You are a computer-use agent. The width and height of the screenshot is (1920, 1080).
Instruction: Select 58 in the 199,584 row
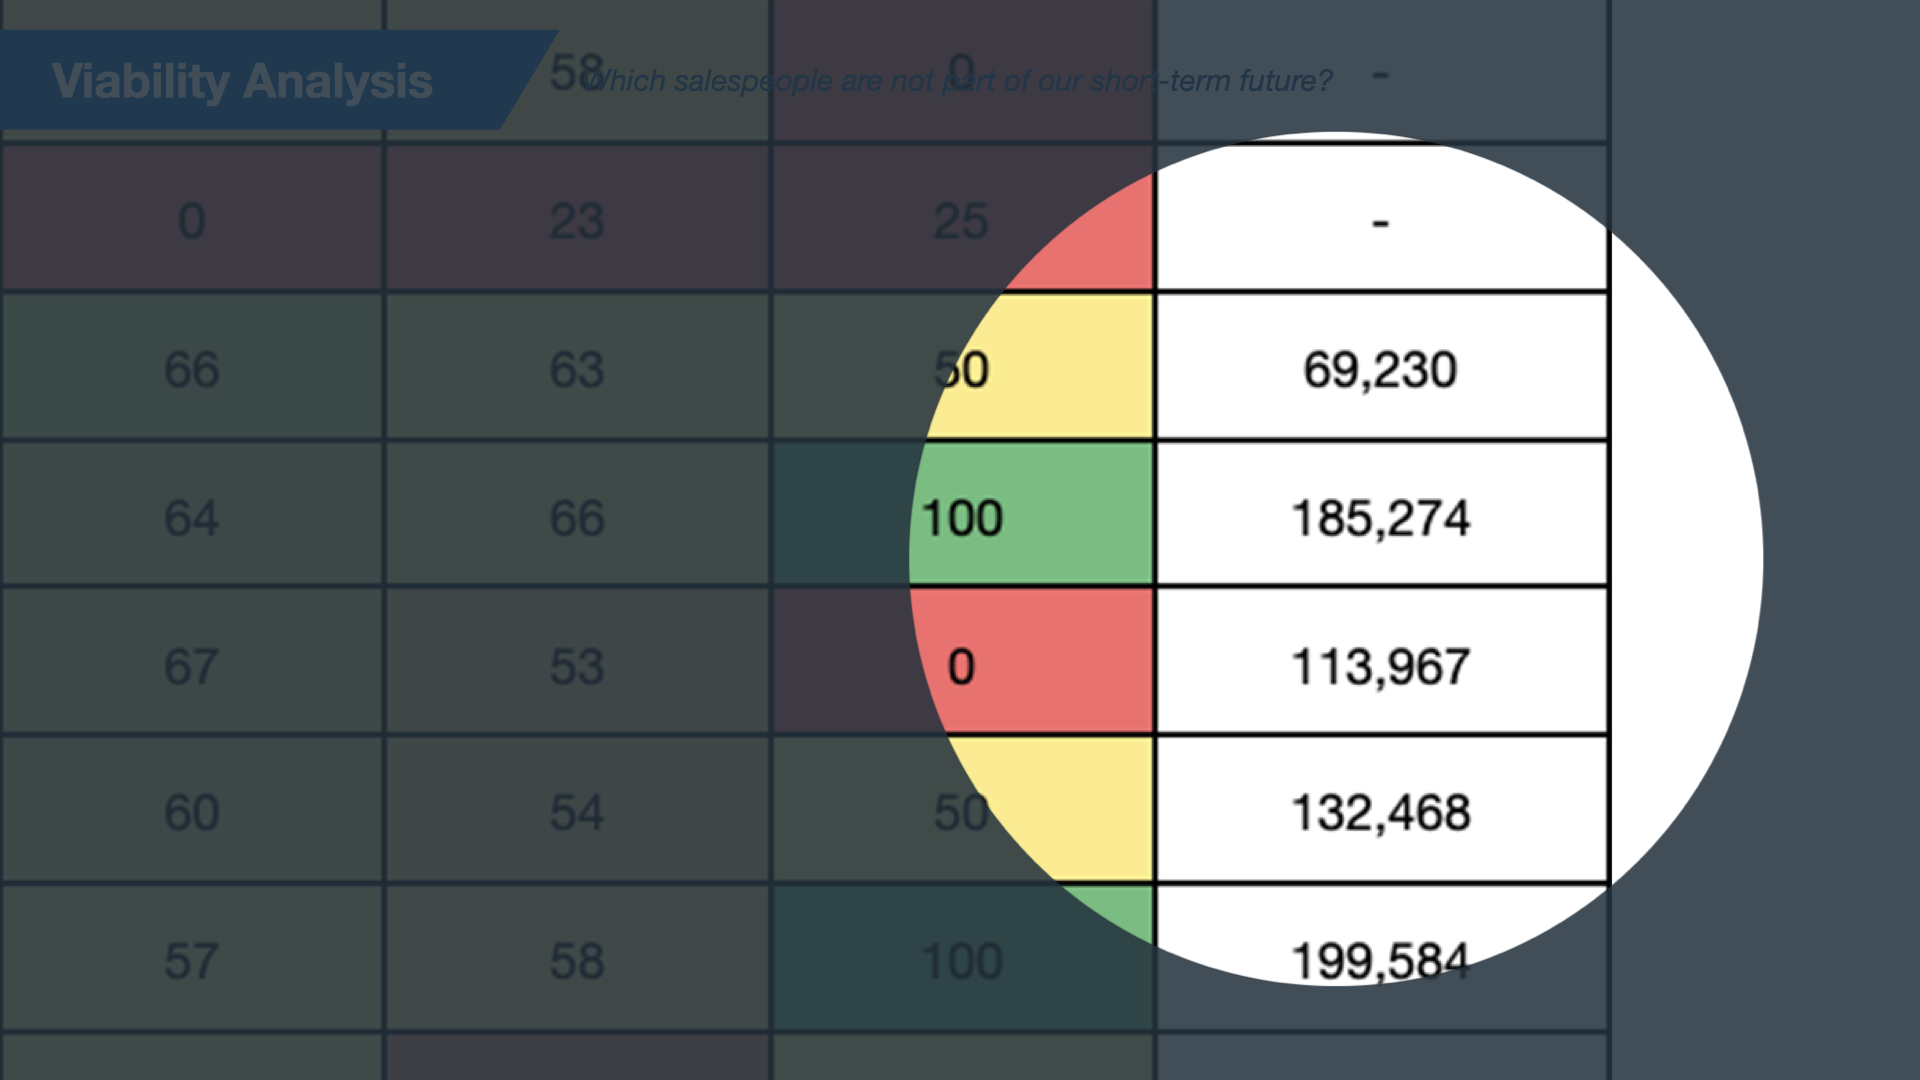[x=577, y=958]
